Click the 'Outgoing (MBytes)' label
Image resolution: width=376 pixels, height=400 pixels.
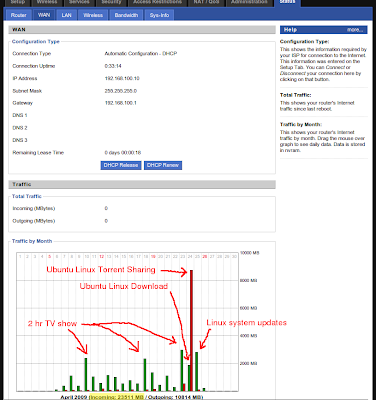(34, 221)
